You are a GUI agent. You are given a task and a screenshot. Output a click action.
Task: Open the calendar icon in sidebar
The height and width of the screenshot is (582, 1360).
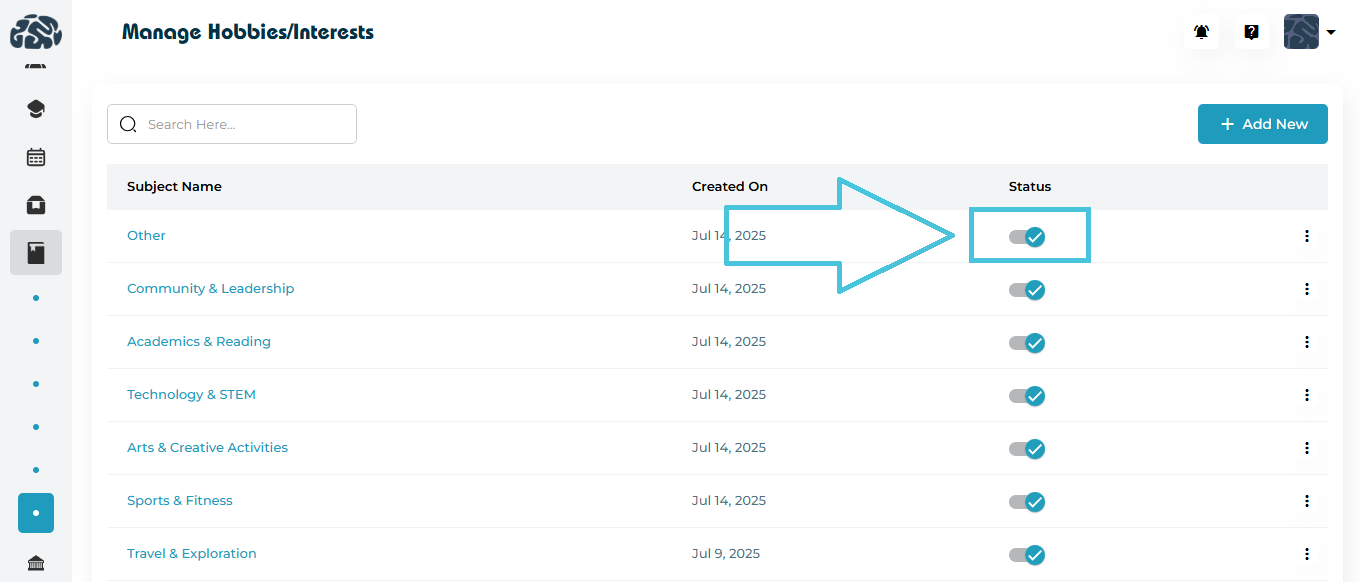point(36,157)
